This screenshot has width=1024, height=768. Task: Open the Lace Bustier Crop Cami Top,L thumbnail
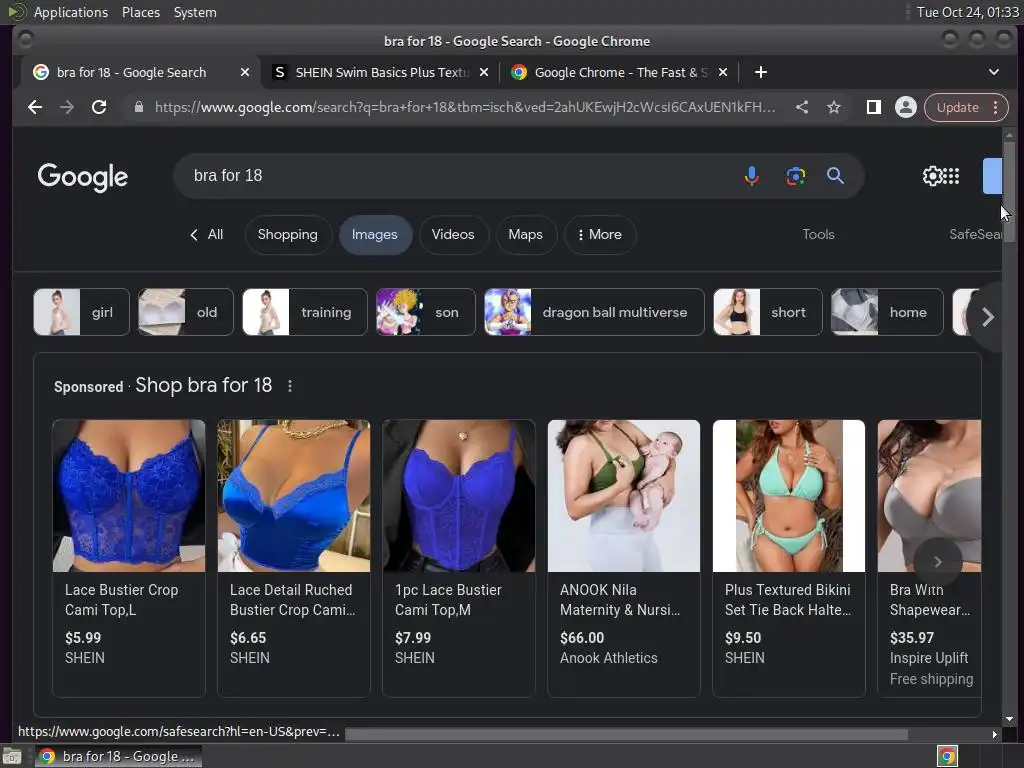point(129,496)
